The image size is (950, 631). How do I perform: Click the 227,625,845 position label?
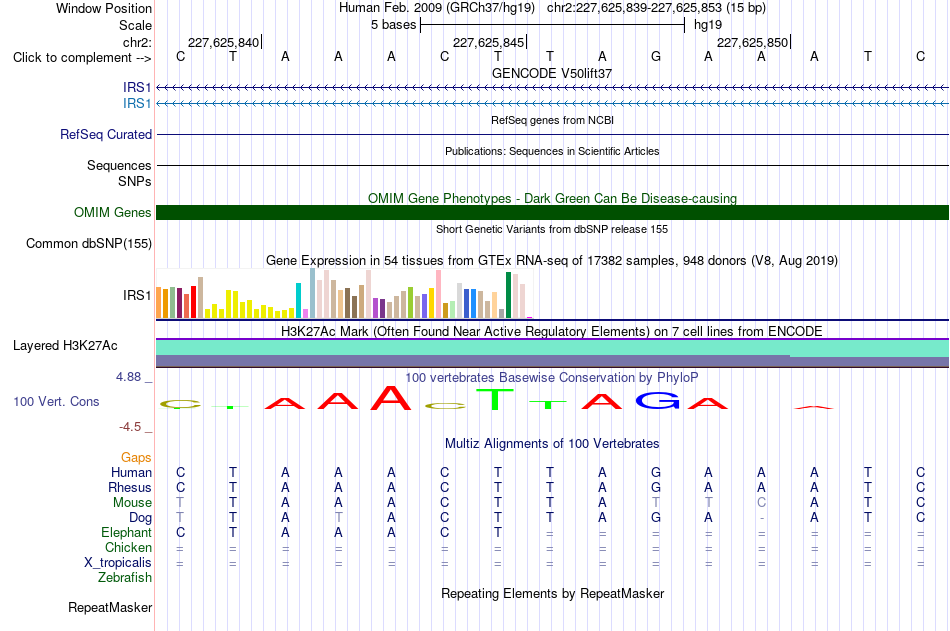pos(488,42)
